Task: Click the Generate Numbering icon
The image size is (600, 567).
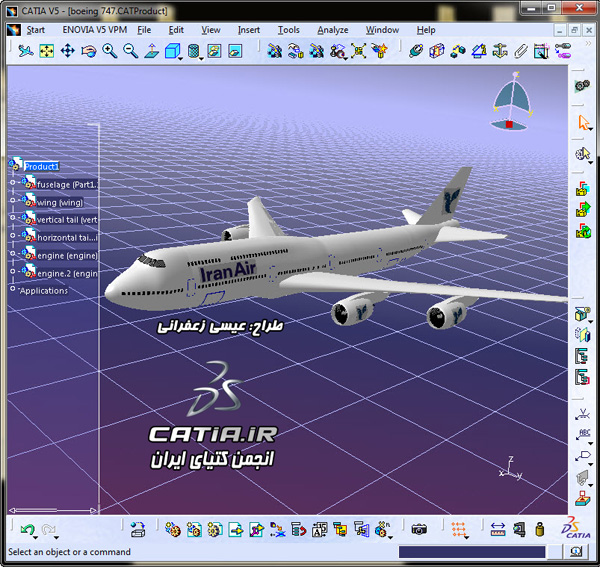Action: [320, 530]
